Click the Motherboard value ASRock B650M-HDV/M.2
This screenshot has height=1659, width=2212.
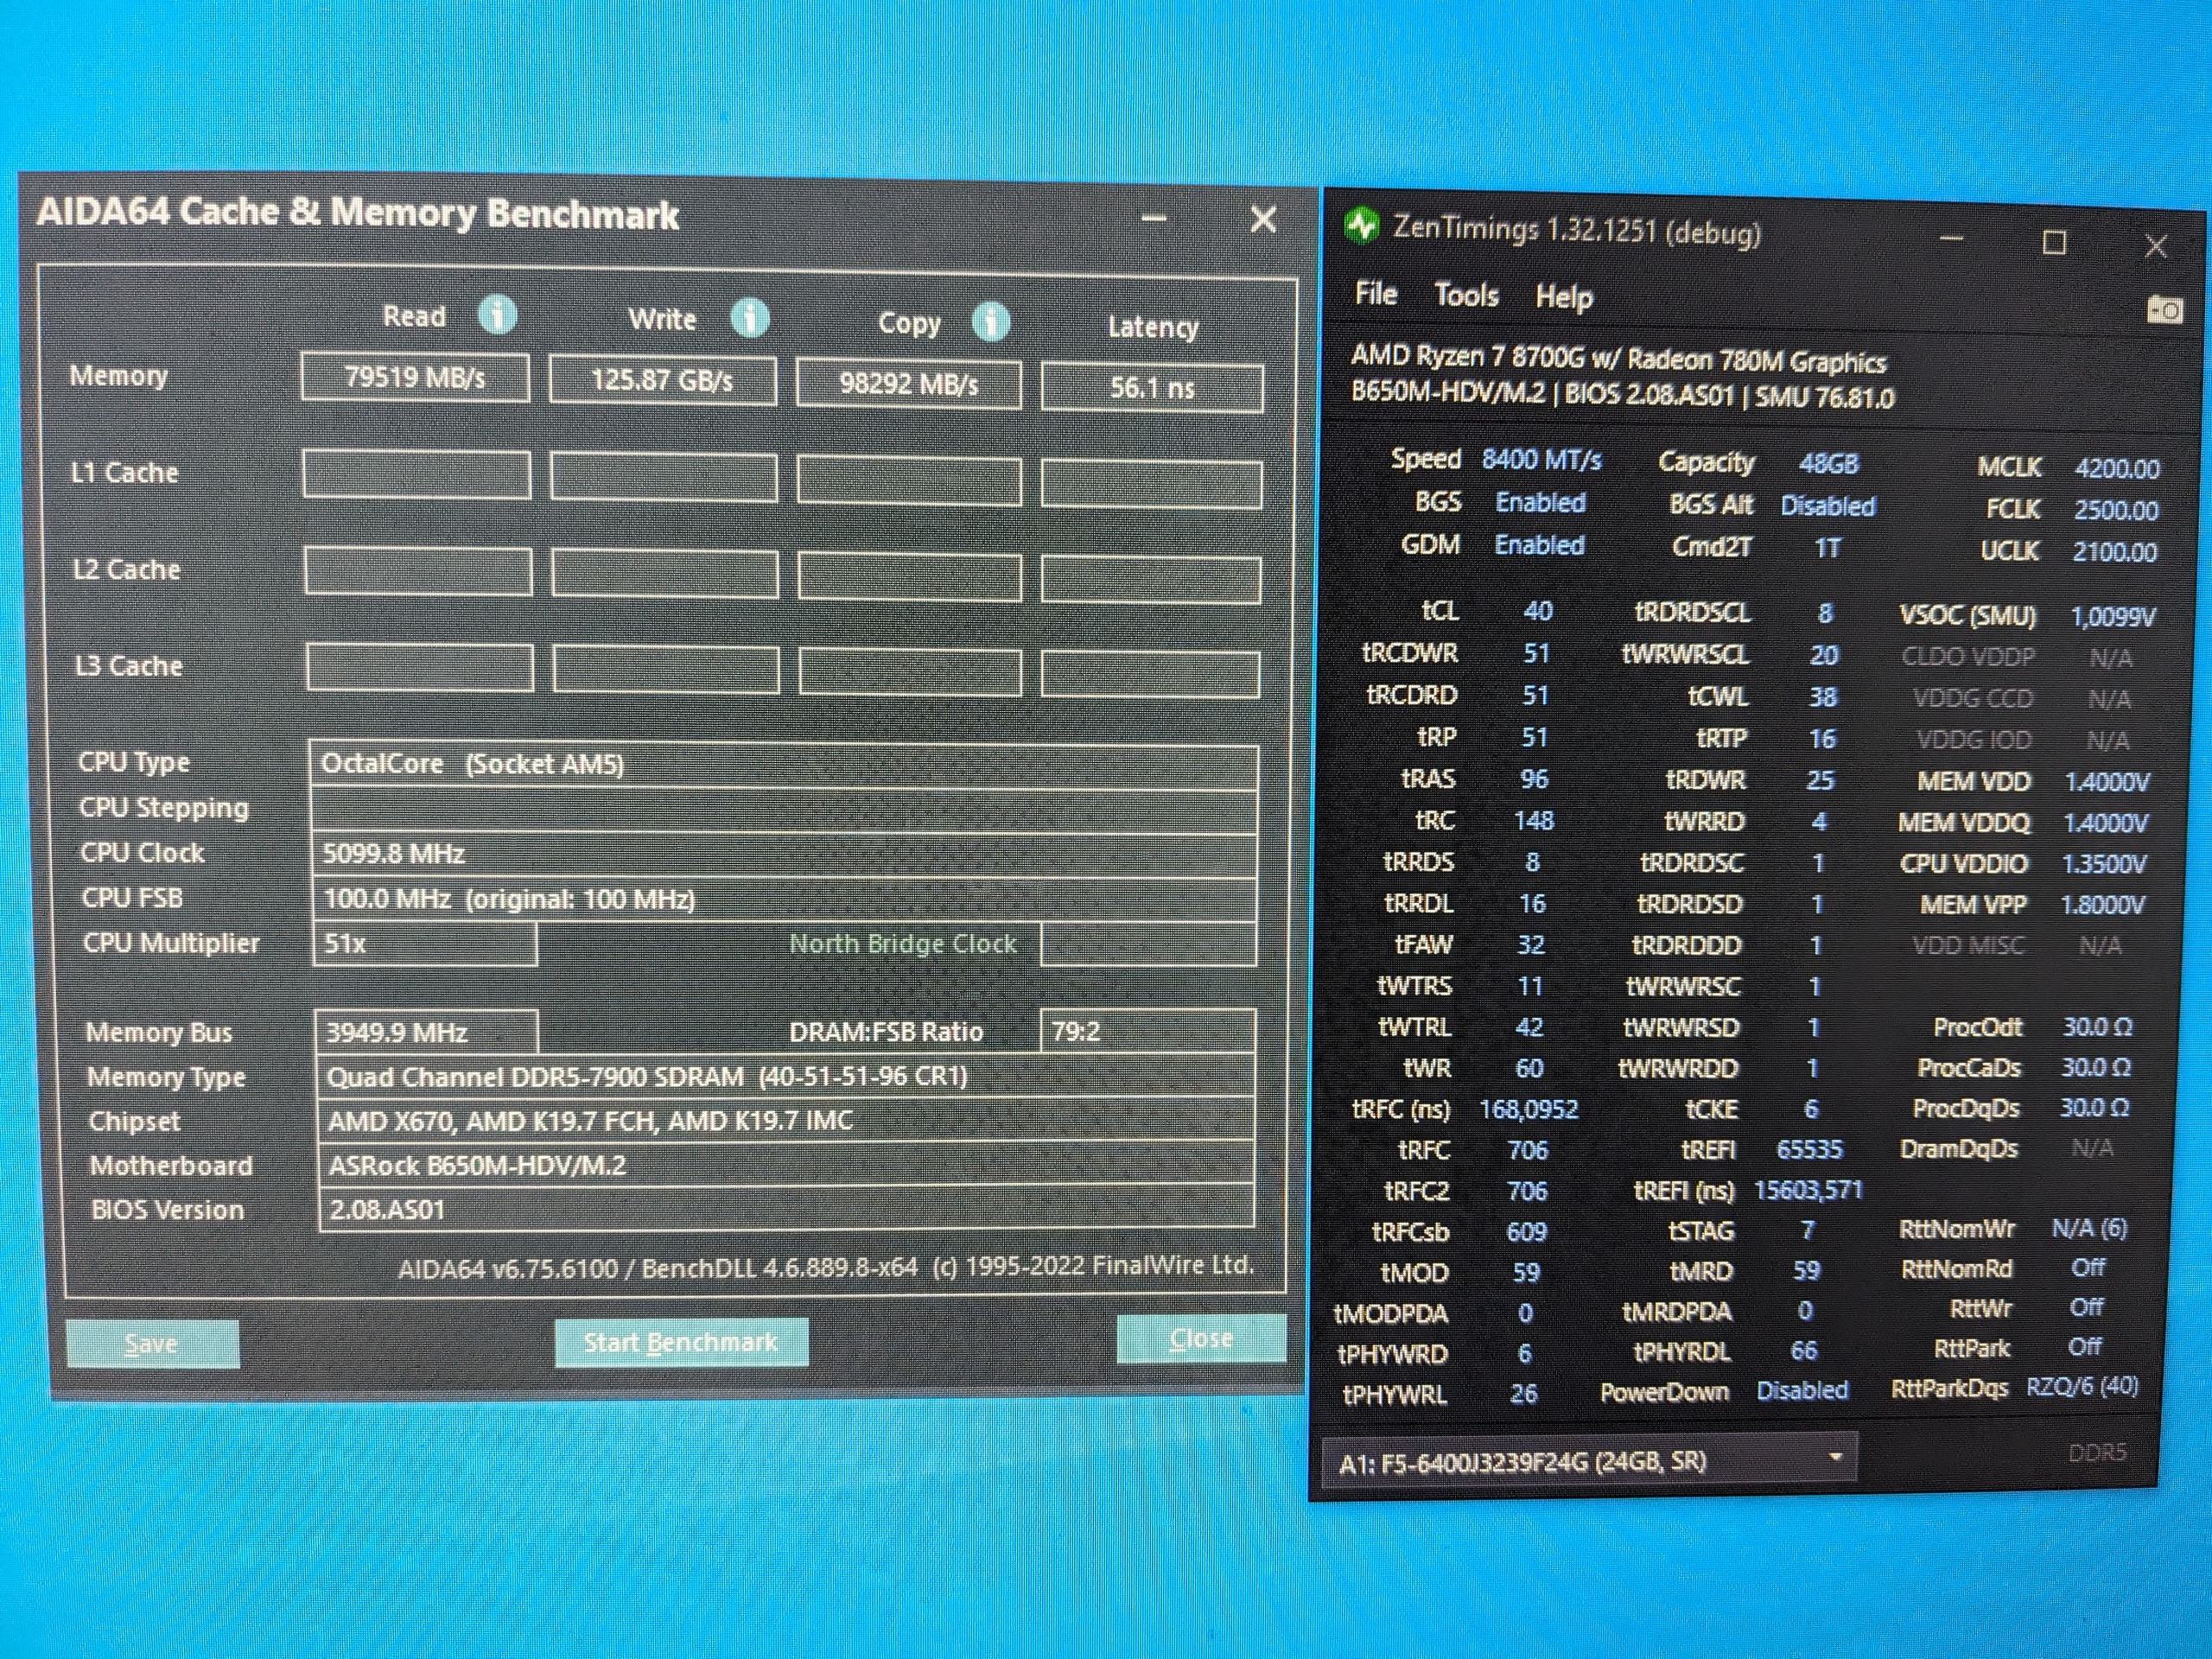pyautogui.click(x=477, y=1166)
